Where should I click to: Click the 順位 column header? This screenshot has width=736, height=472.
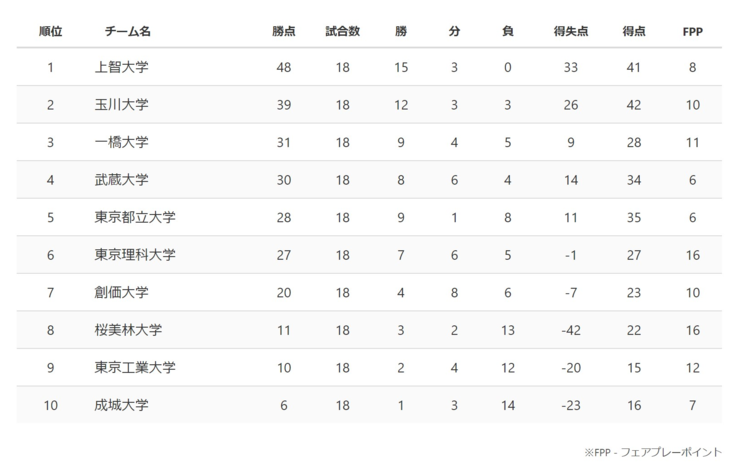50,32
